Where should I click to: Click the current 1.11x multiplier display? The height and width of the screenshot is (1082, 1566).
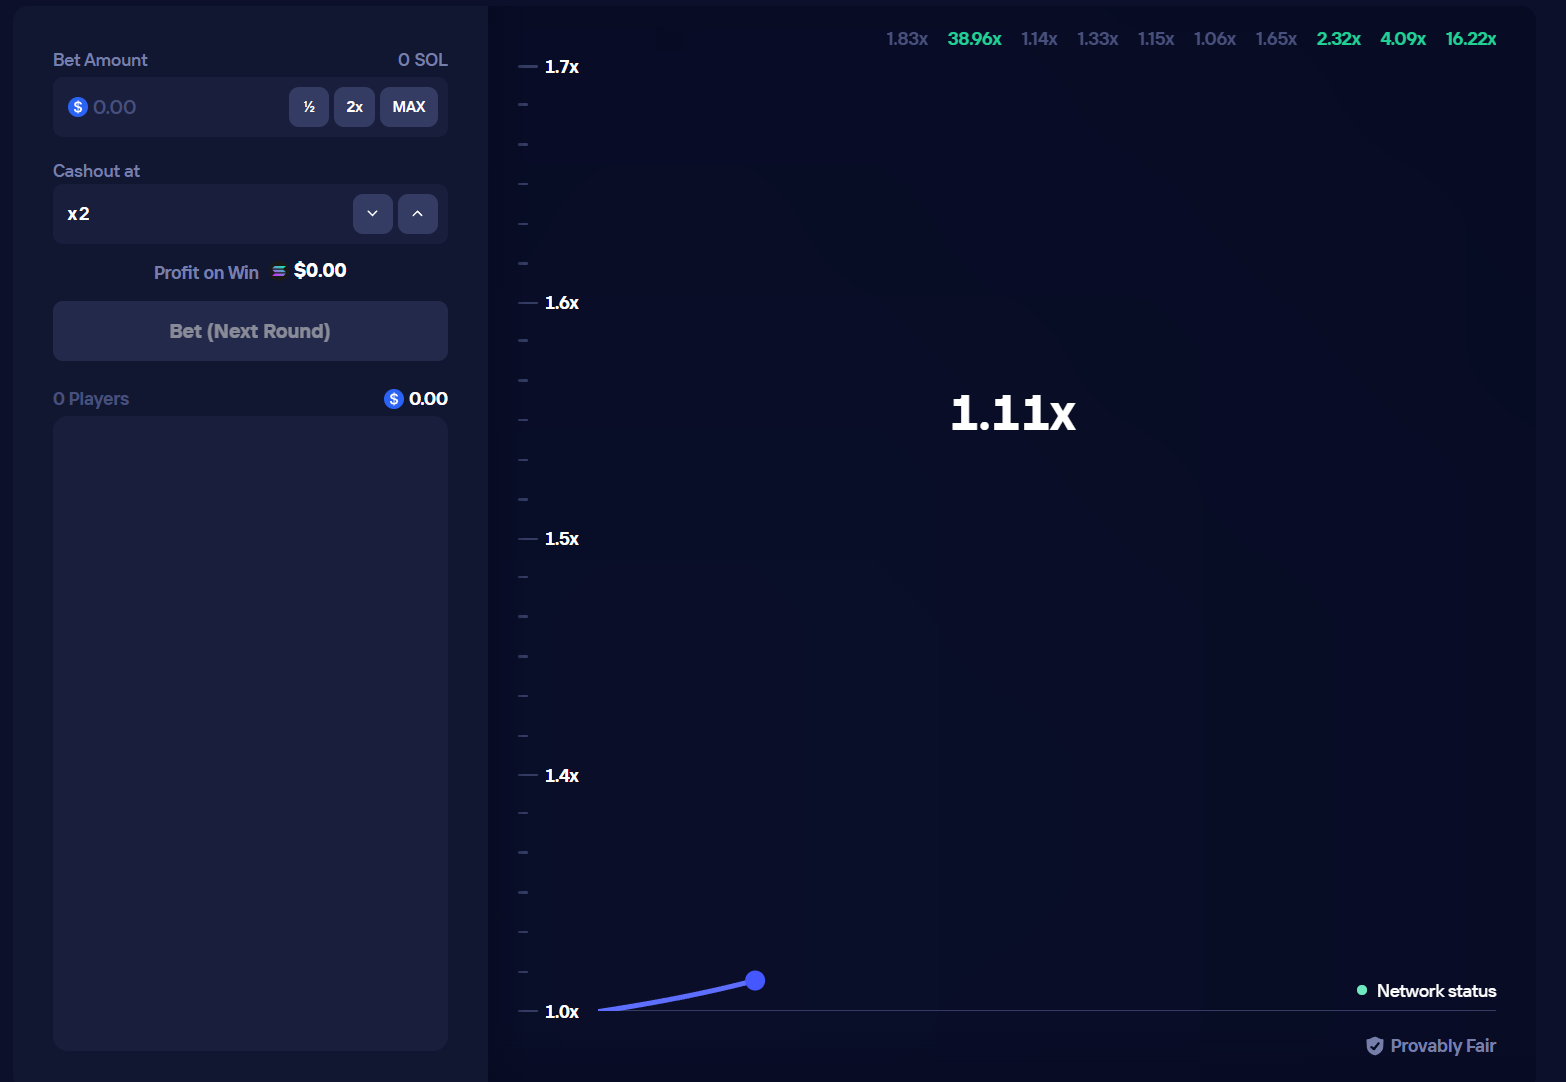click(1013, 412)
